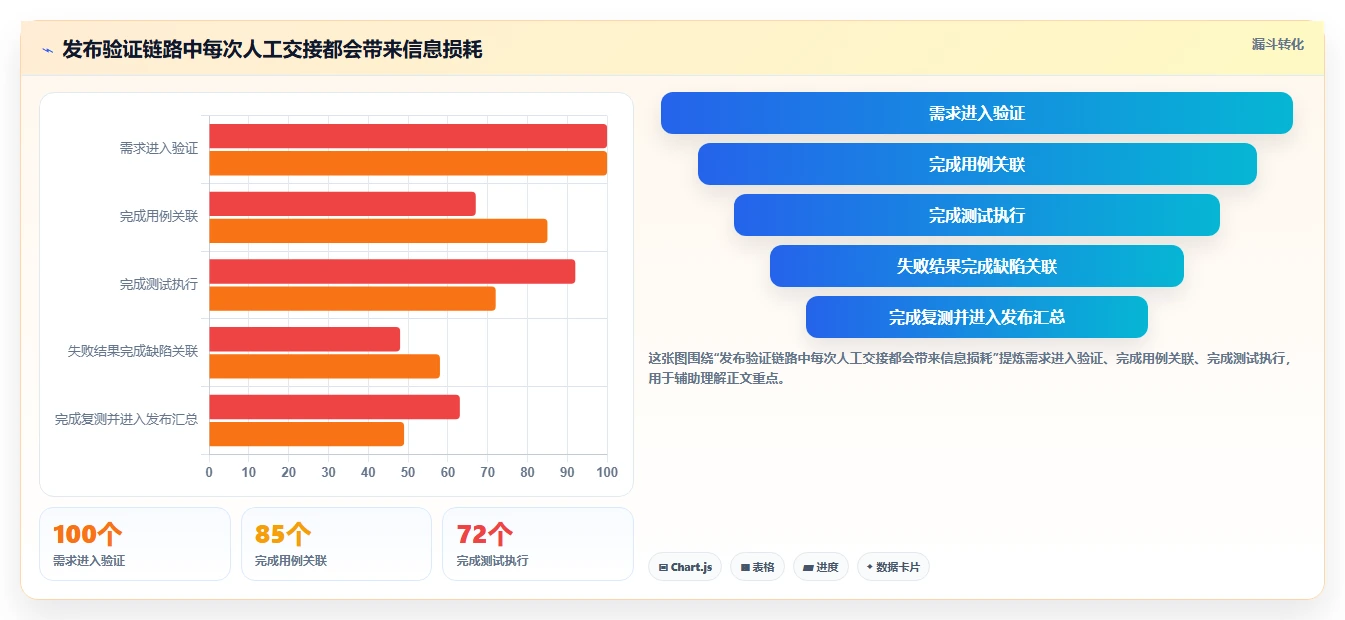
Task: Select the 完成测试执行 funnel stage
Action: click(976, 215)
